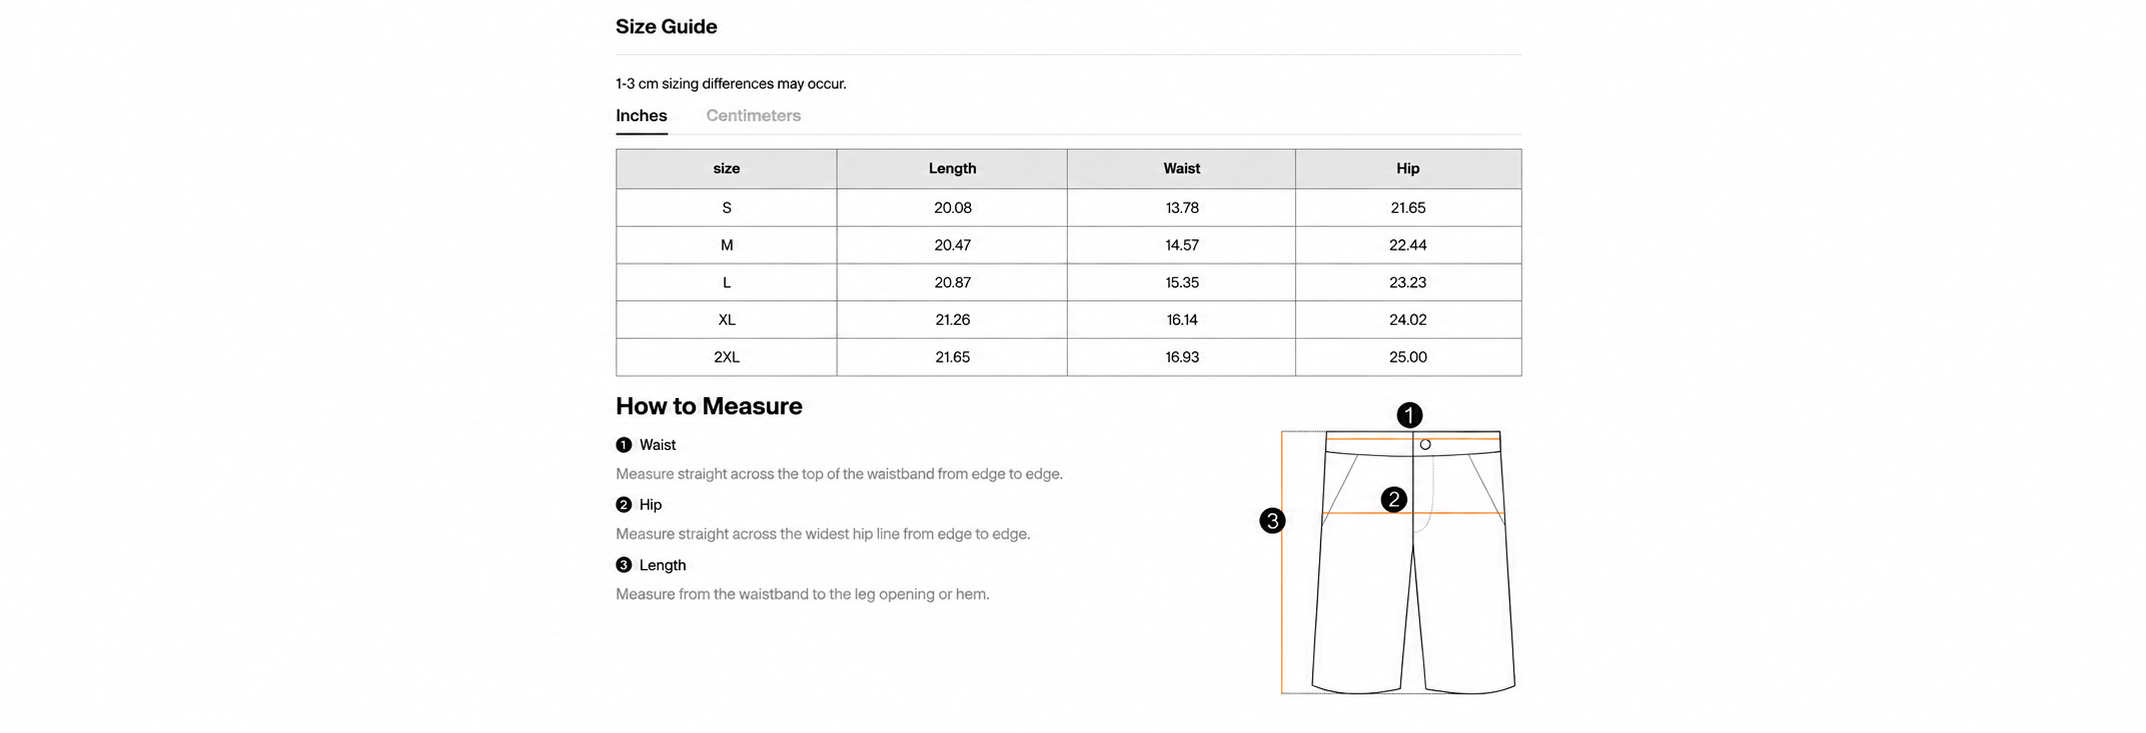Click the Waist column header
The image size is (2146, 733).
tap(1181, 169)
